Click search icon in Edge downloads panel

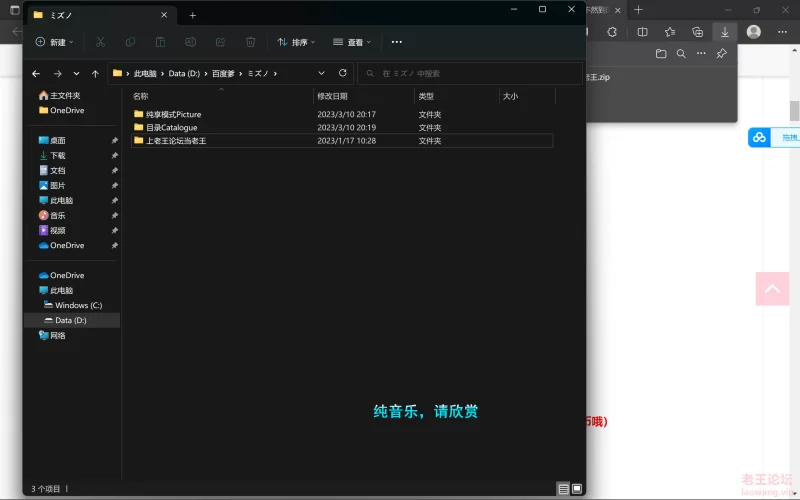(x=681, y=54)
